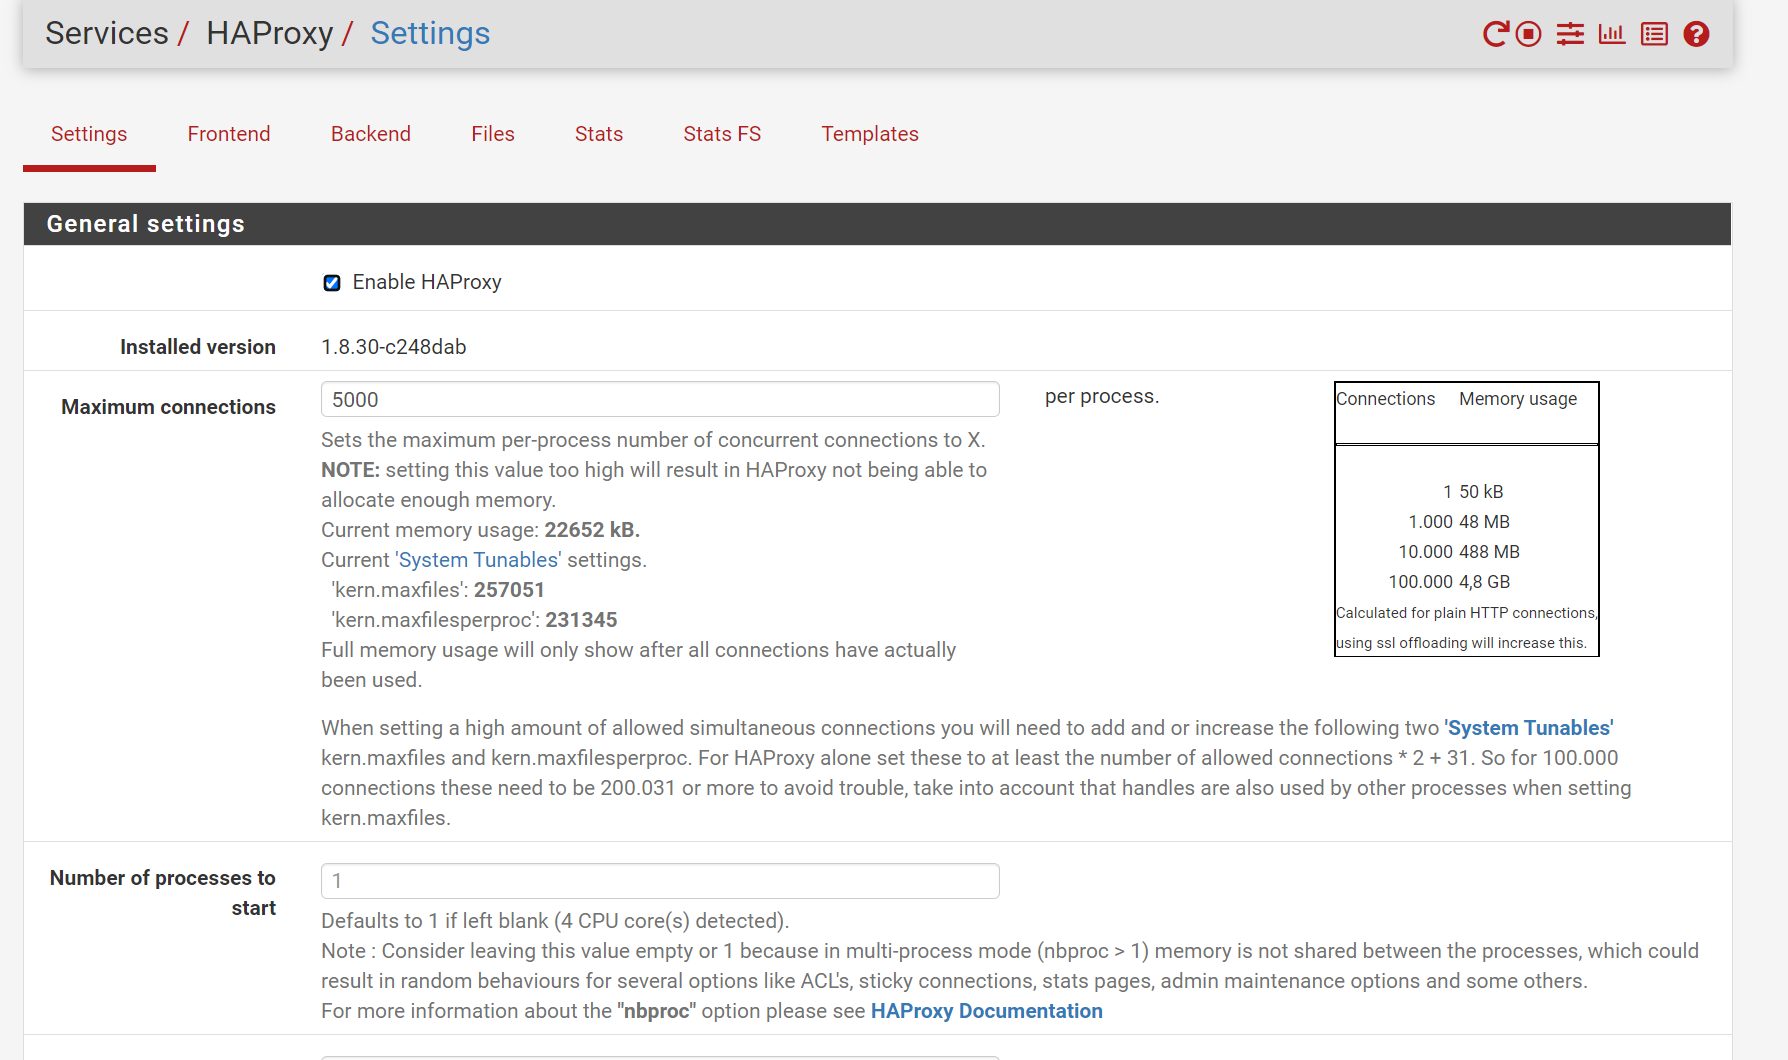Viewport: 1788px width, 1060px height.
Task: Open the help question mark icon
Action: click(x=1696, y=34)
